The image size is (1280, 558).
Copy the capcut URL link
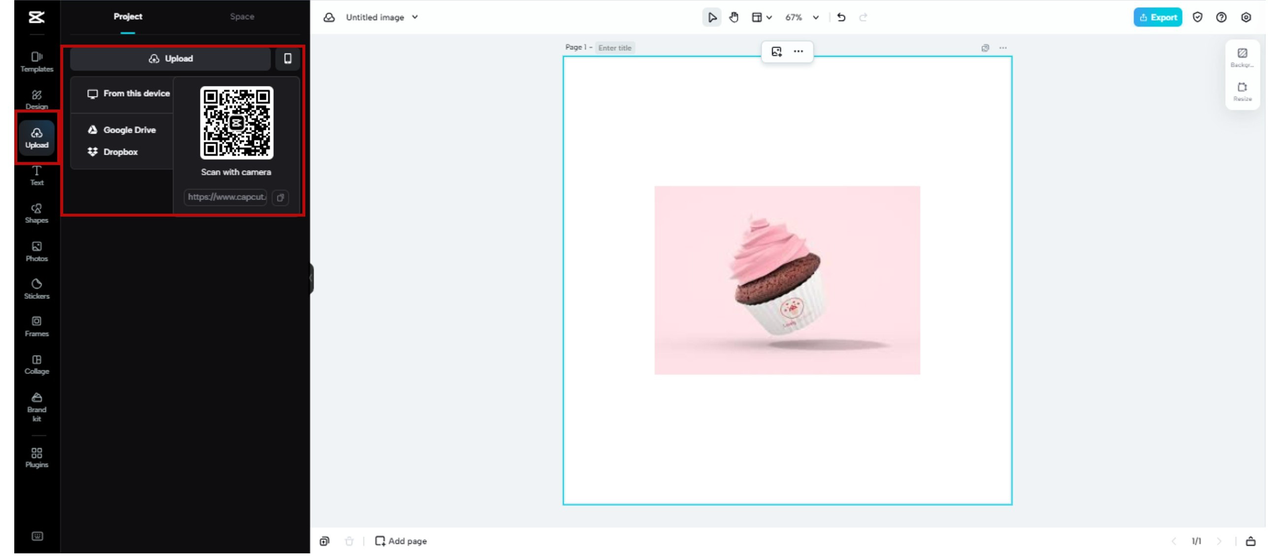click(281, 197)
